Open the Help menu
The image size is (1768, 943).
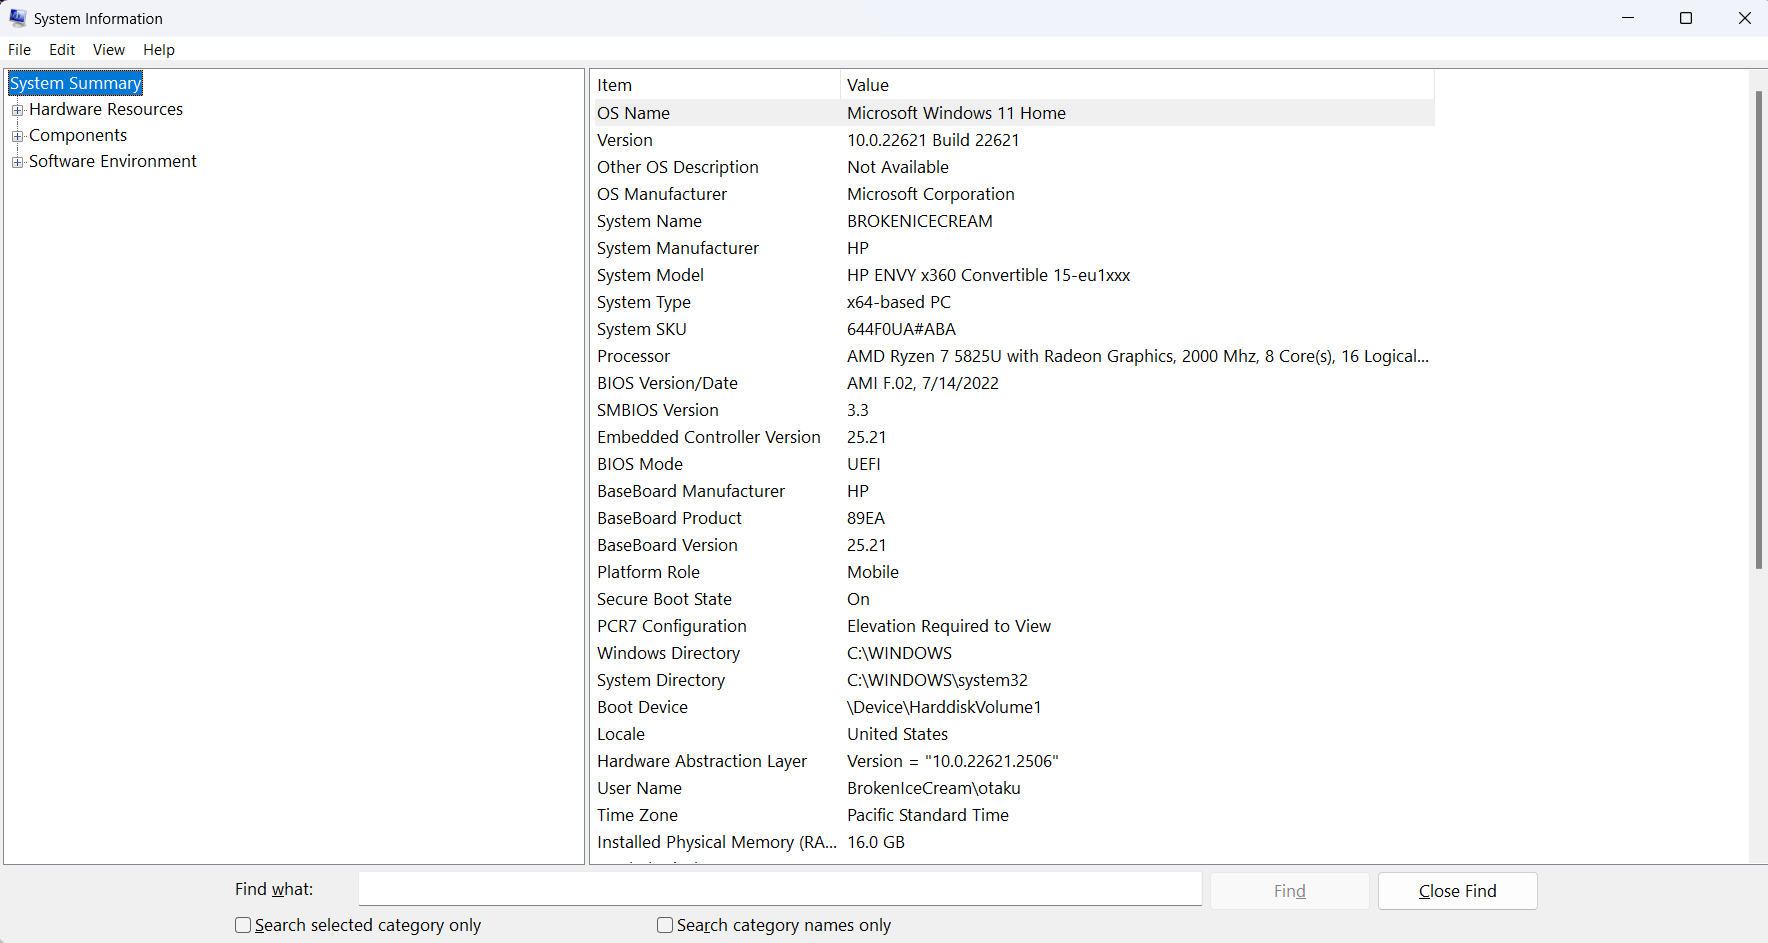click(159, 50)
